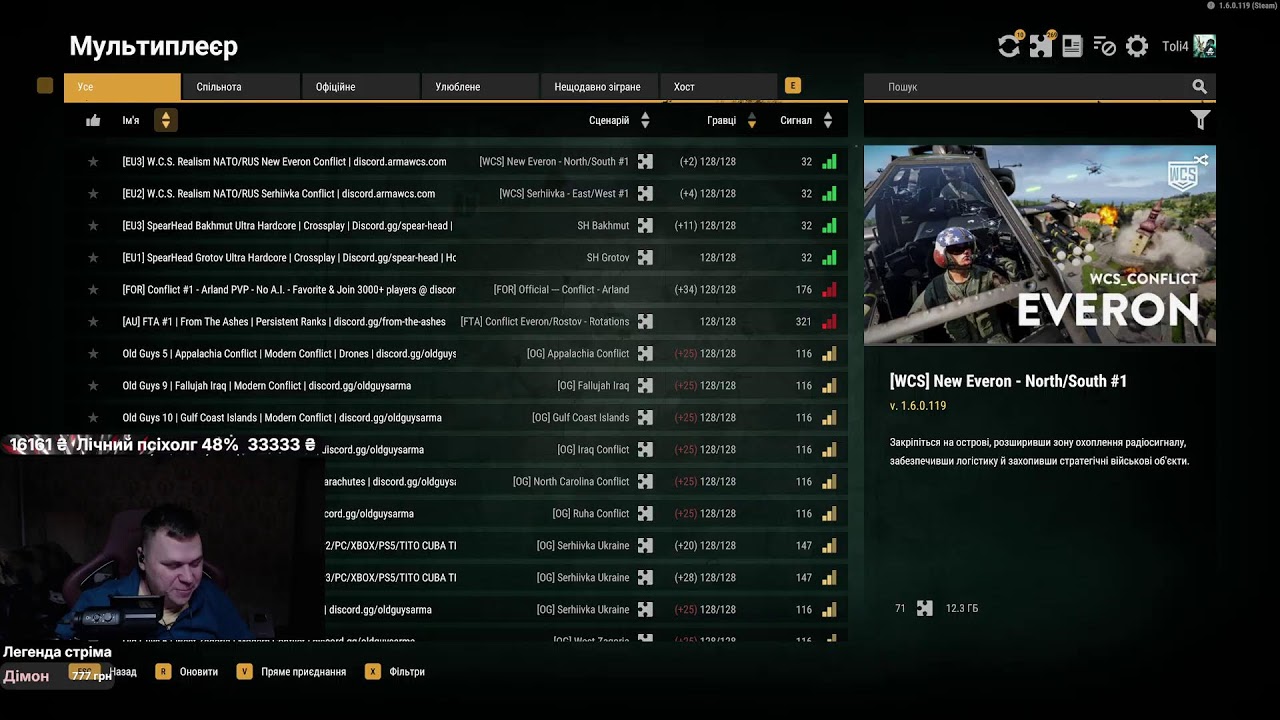The width and height of the screenshot is (1280, 720).
Task: Switch to the Нещодавно зігране tab
Action: point(598,87)
